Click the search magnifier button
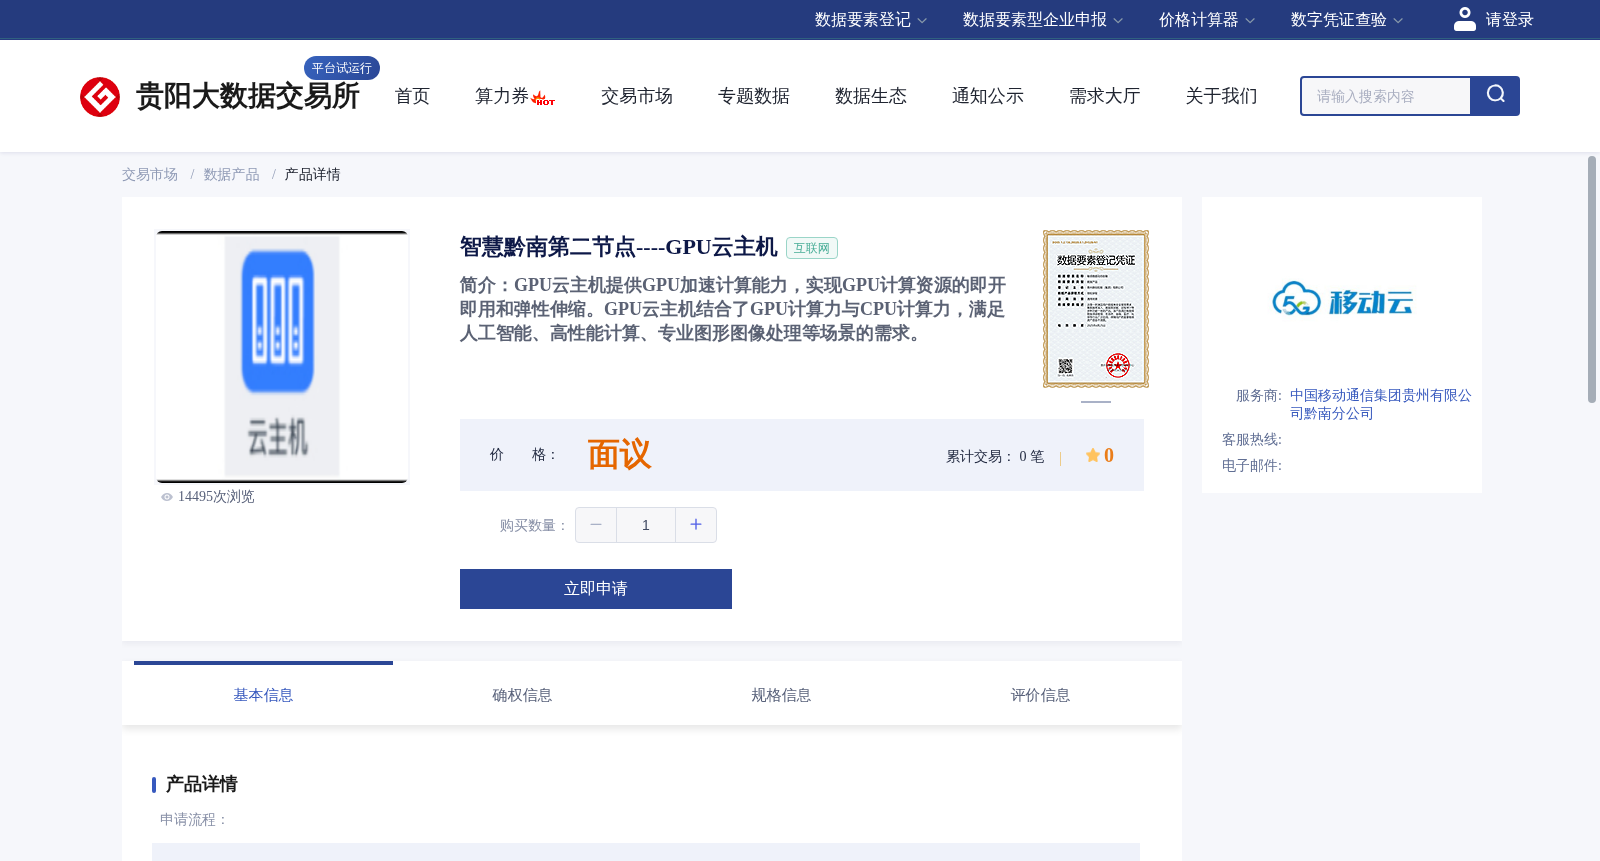This screenshot has height=861, width=1600. [1495, 96]
